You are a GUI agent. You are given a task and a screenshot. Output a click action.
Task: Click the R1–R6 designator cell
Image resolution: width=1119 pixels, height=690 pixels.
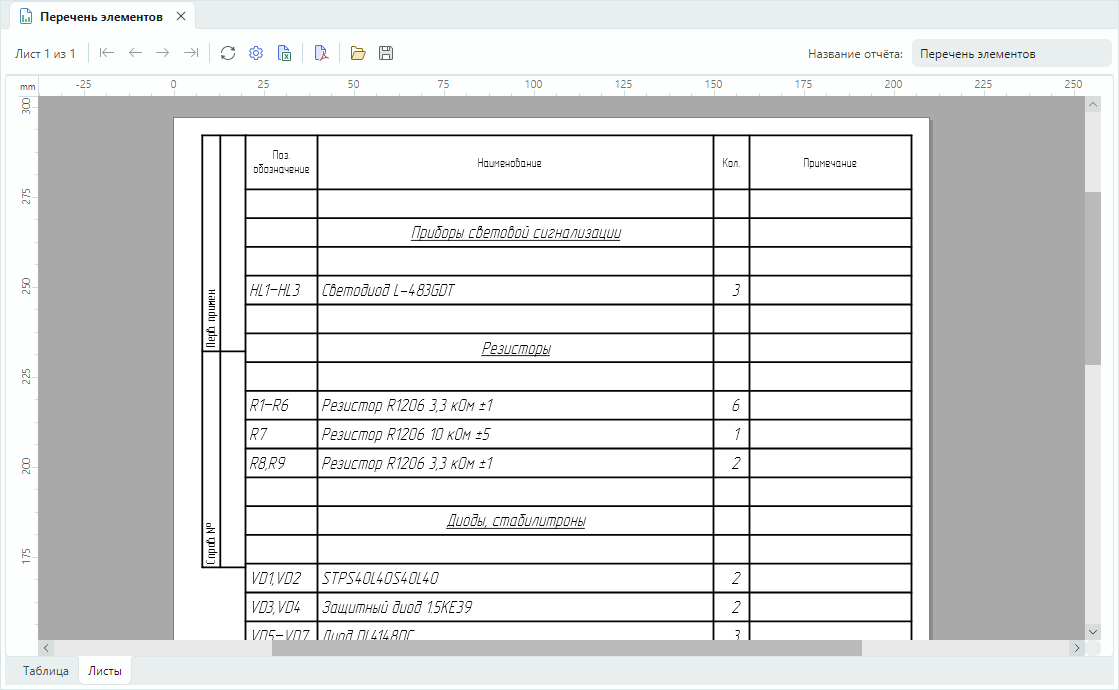point(281,405)
